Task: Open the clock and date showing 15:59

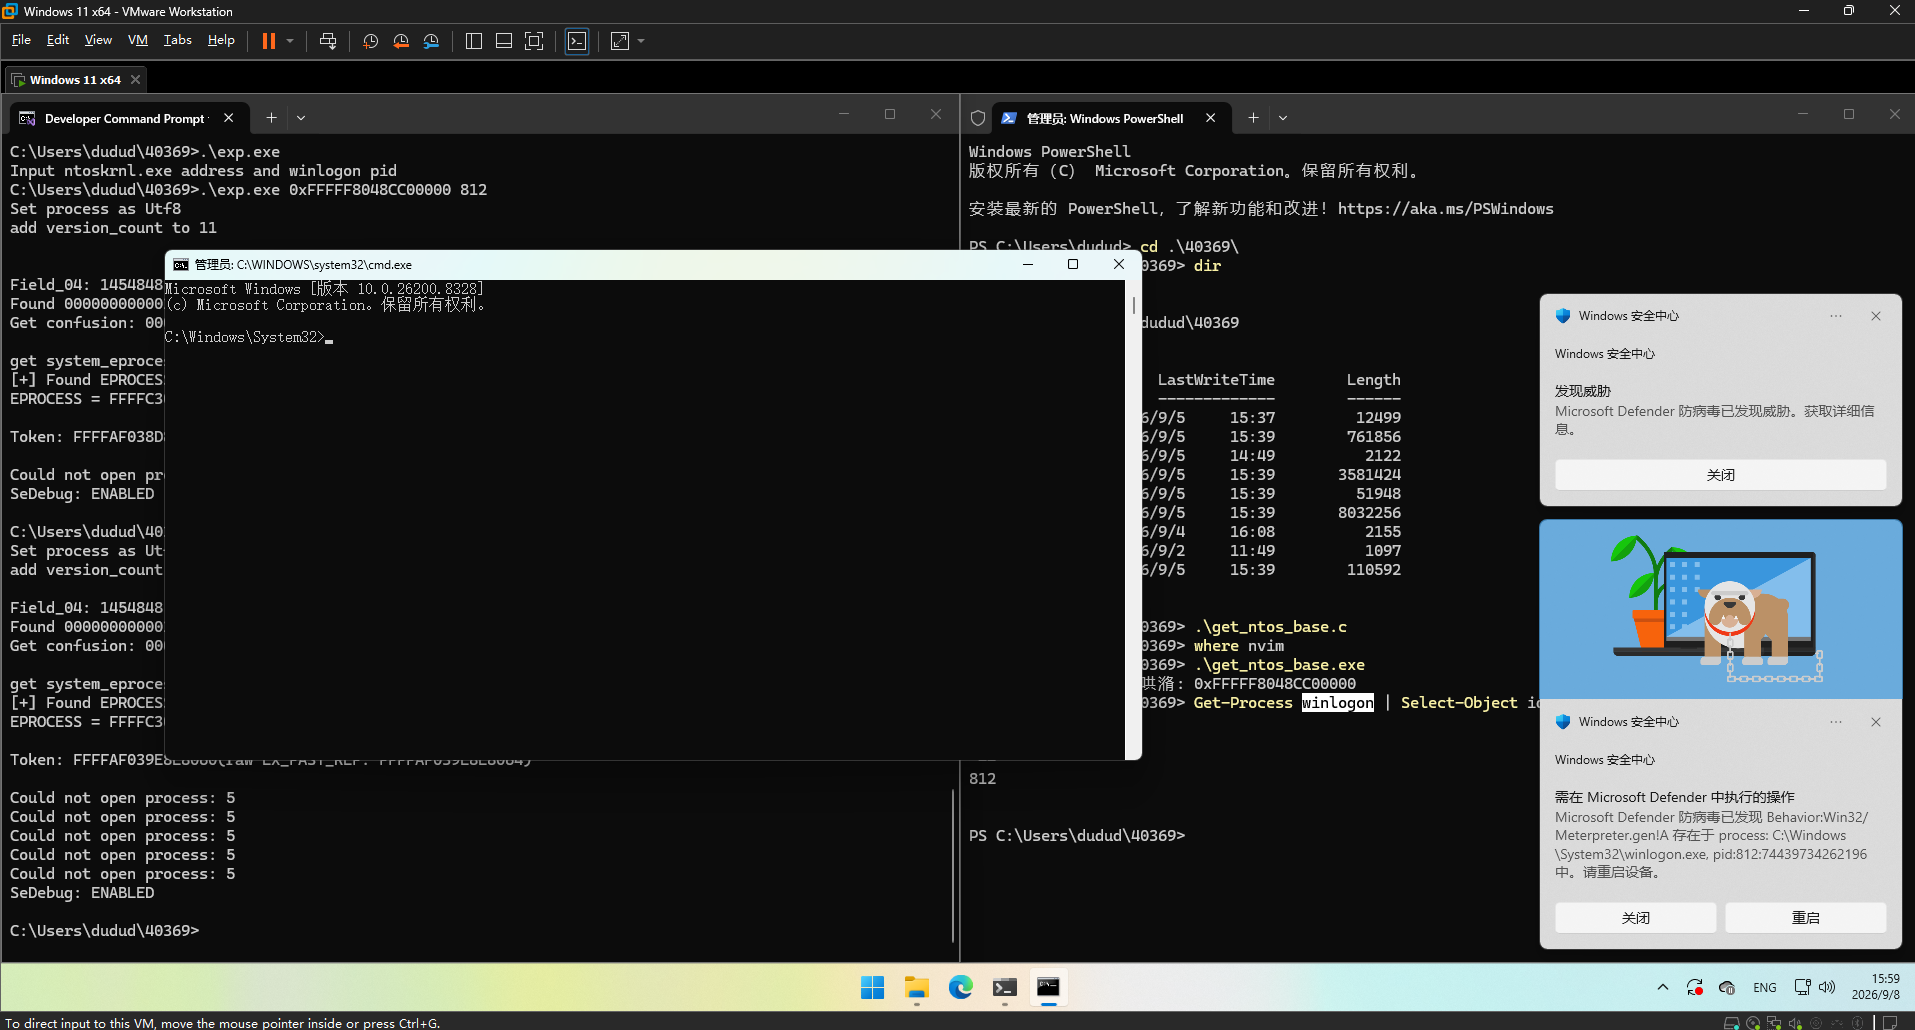Action: coord(1875,987)
